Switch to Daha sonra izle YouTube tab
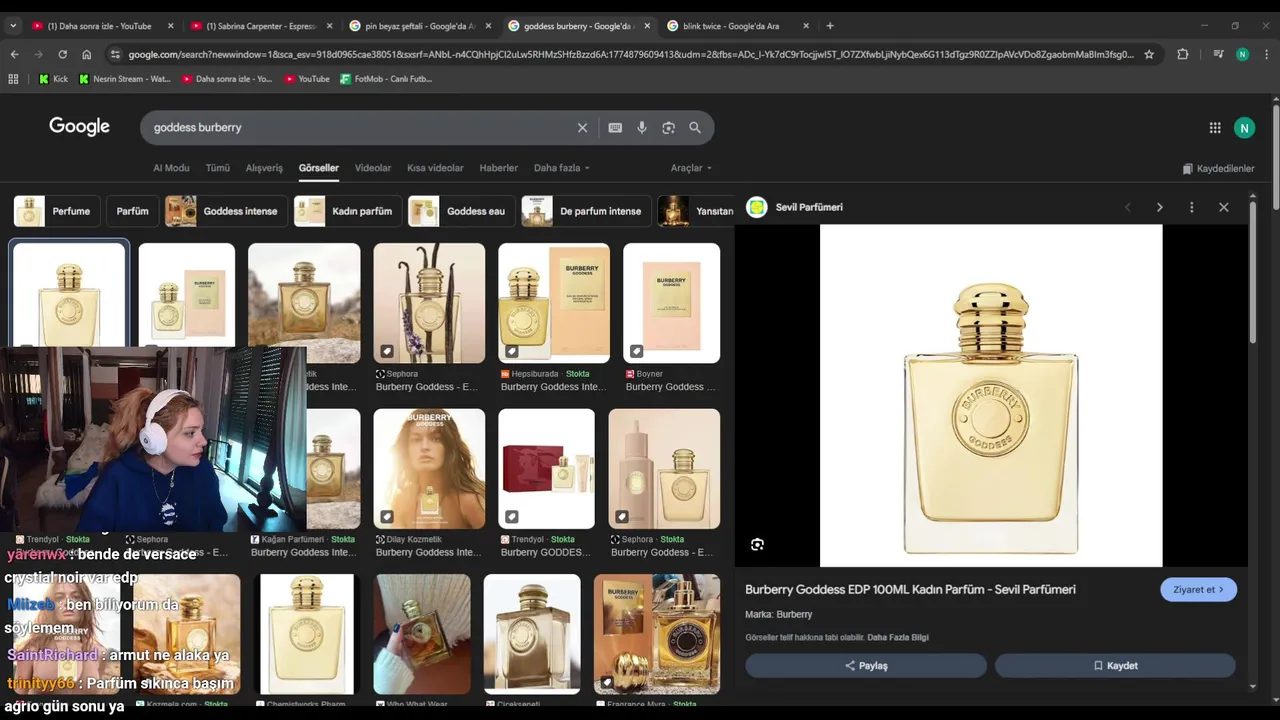 coord(100,26)
